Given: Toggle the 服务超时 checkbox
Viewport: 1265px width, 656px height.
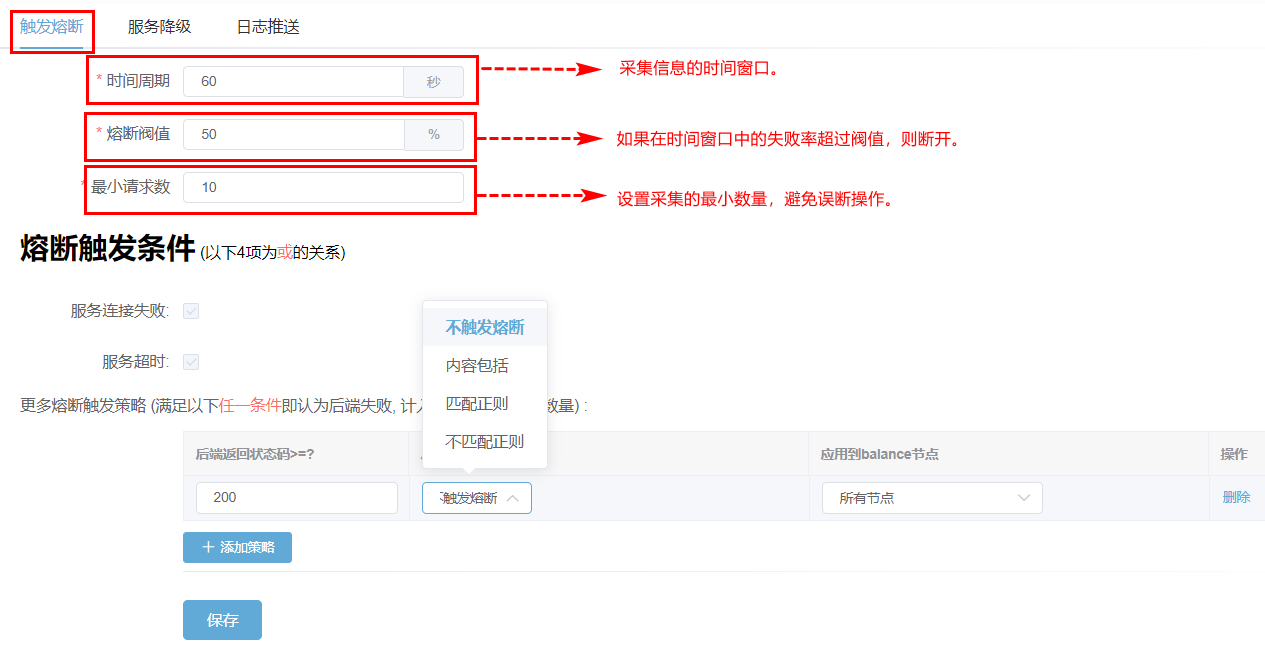Looking at the screenshot, I should (x=191, y=362).
